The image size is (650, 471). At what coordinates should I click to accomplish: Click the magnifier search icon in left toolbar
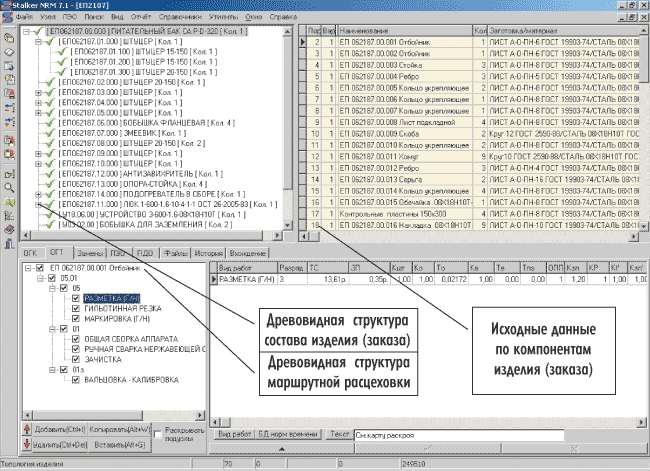pos(8,186)
